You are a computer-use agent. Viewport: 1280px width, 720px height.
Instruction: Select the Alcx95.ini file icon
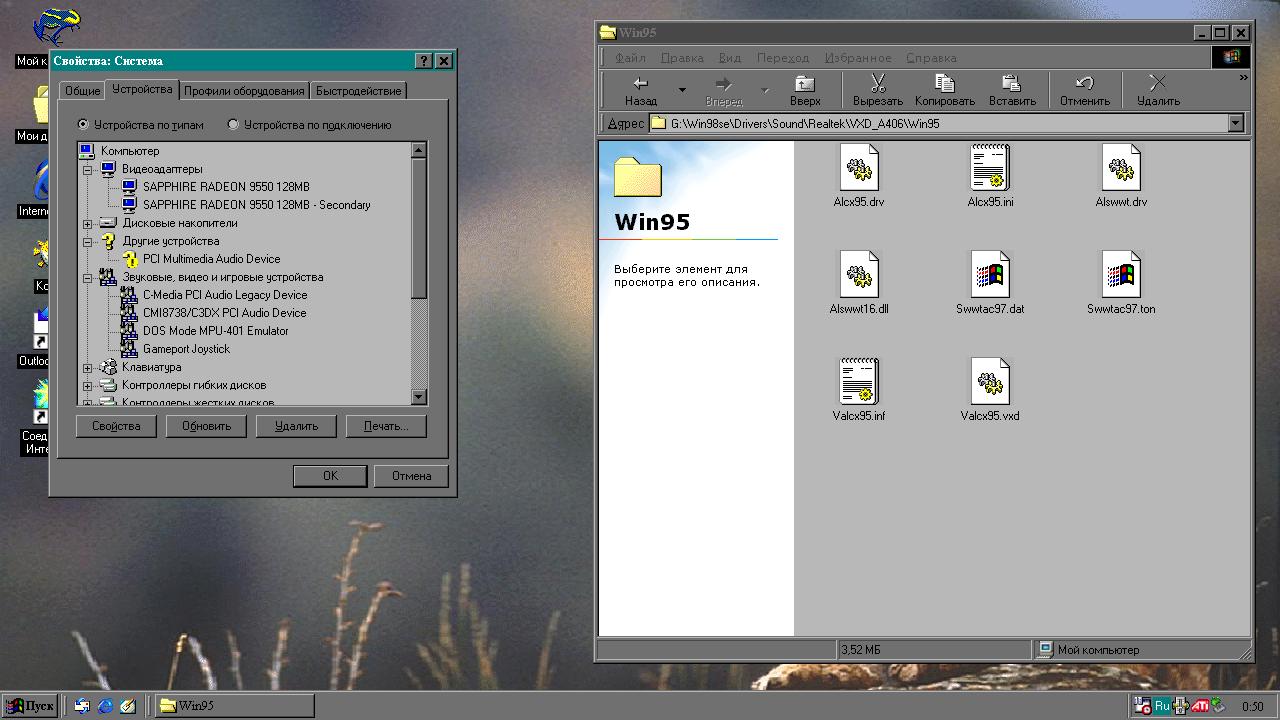tap(990, 168)
